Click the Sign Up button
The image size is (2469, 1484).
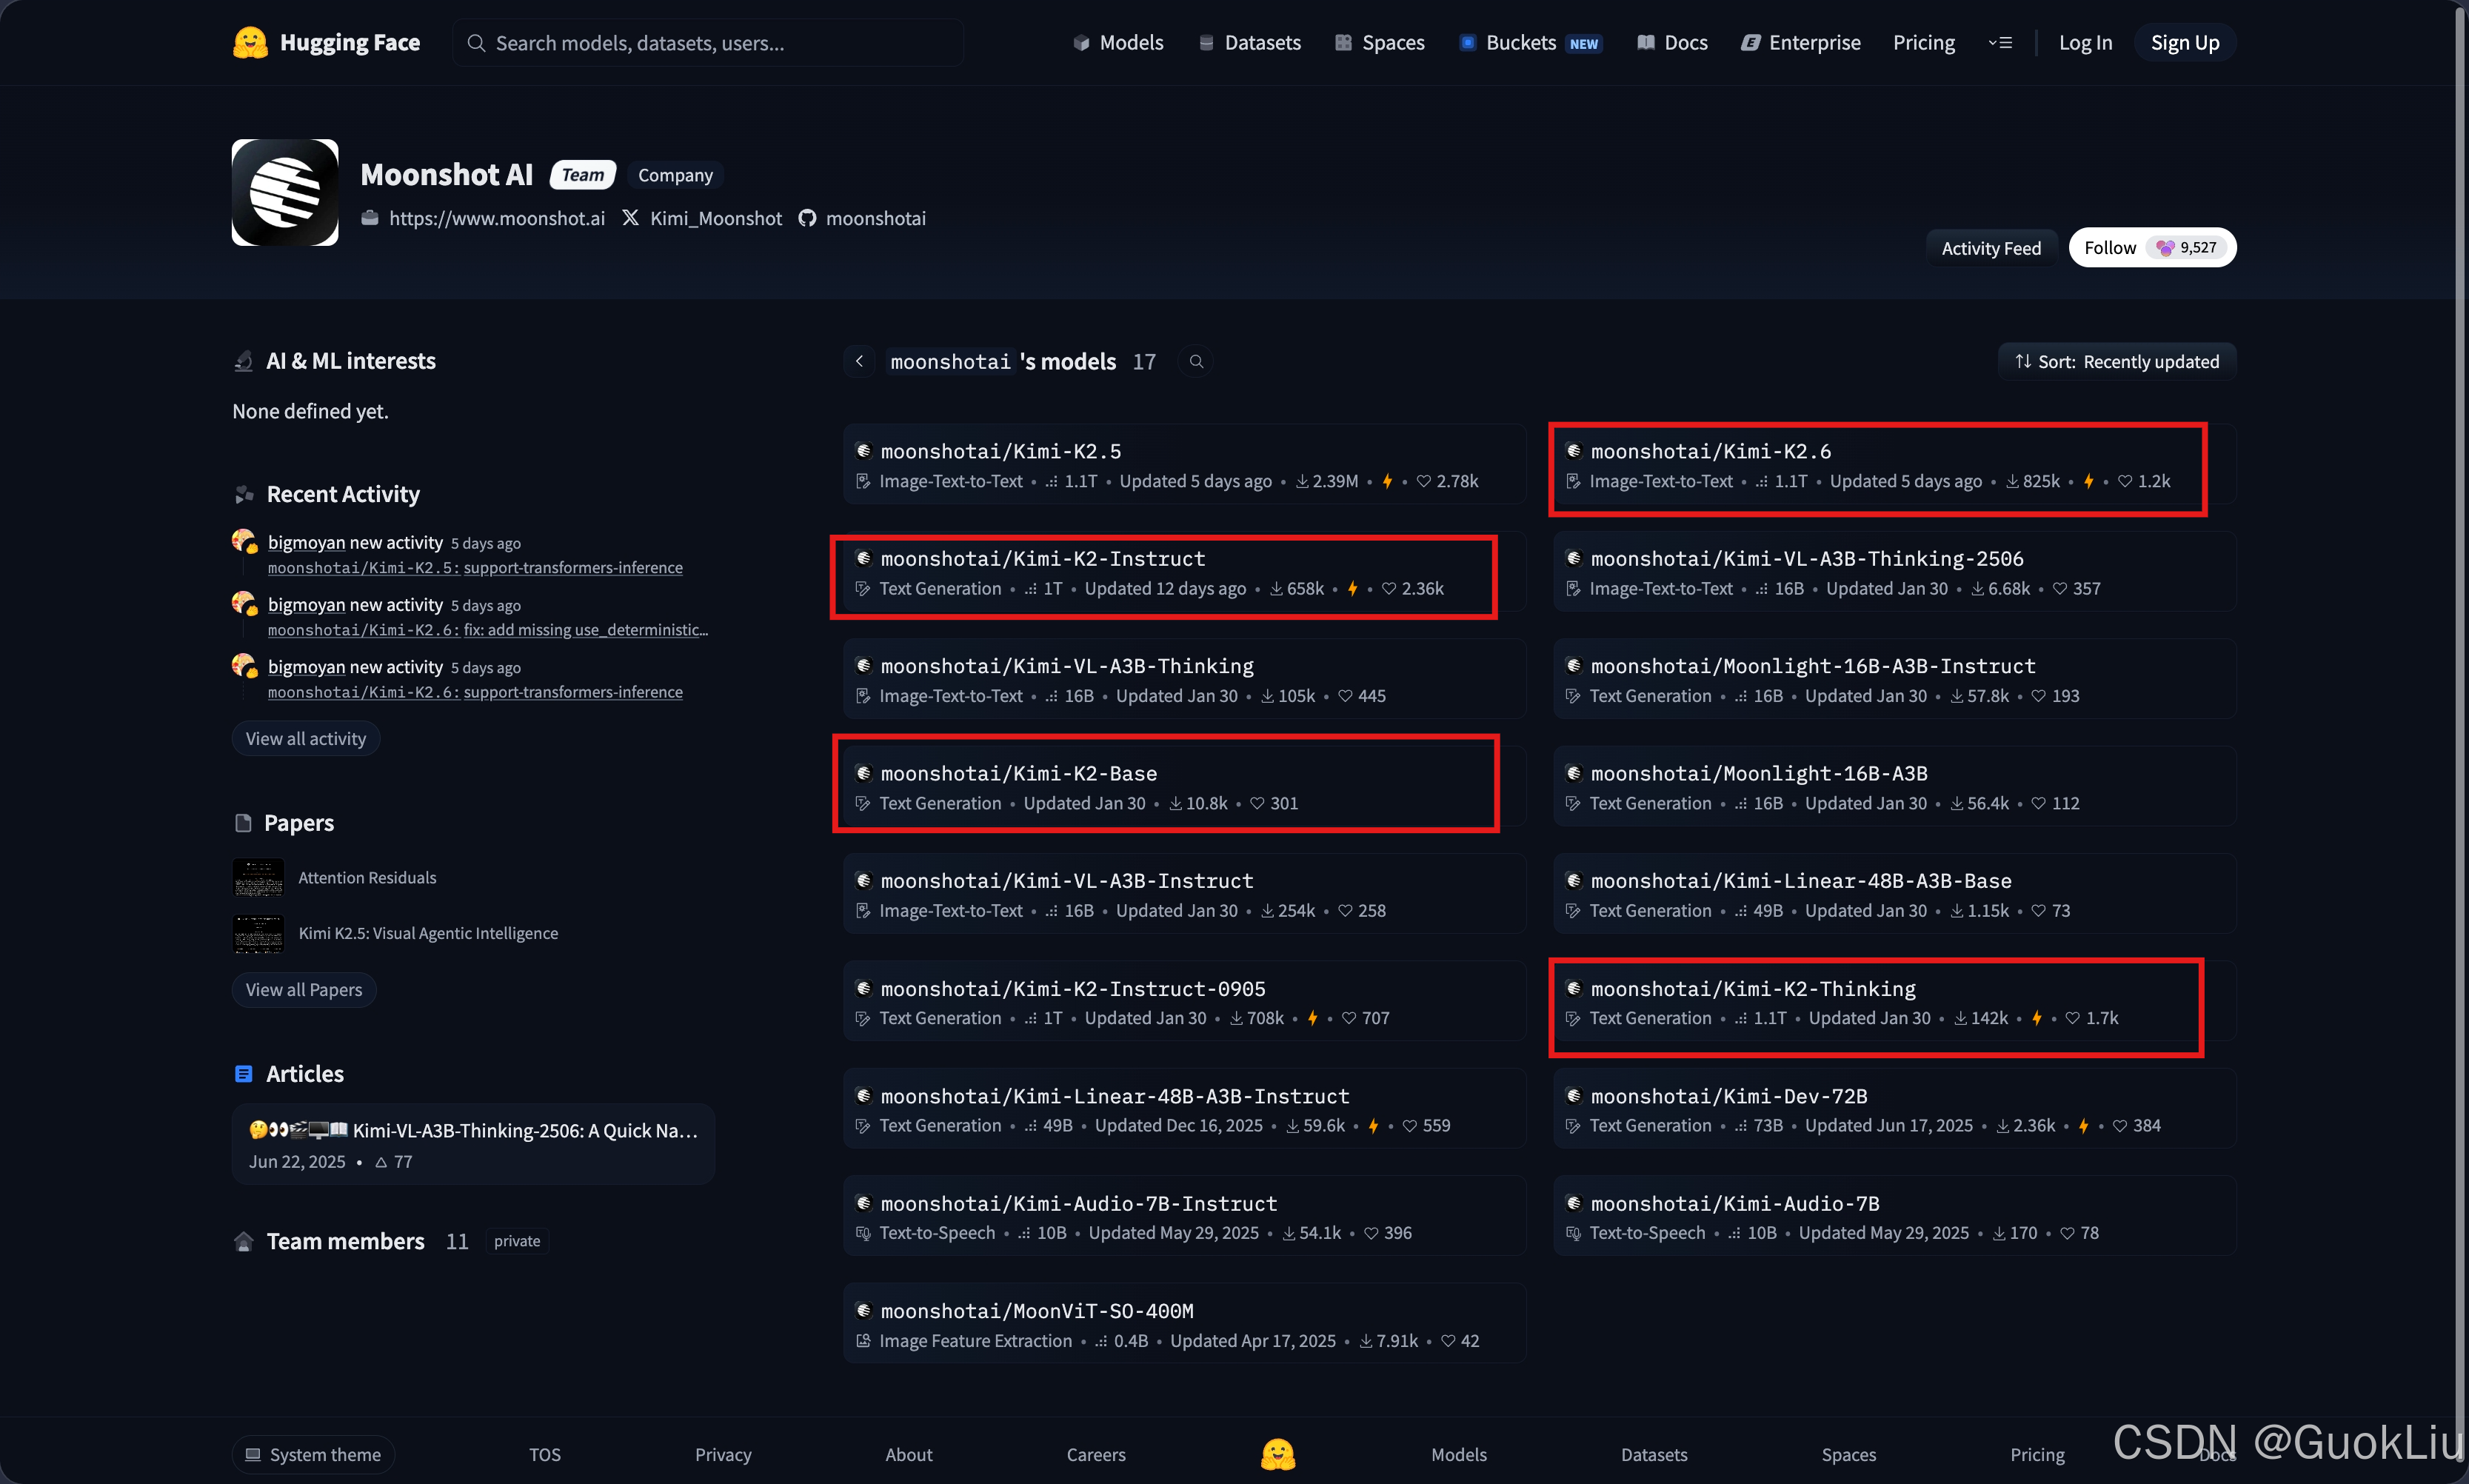click(2185, 42)
